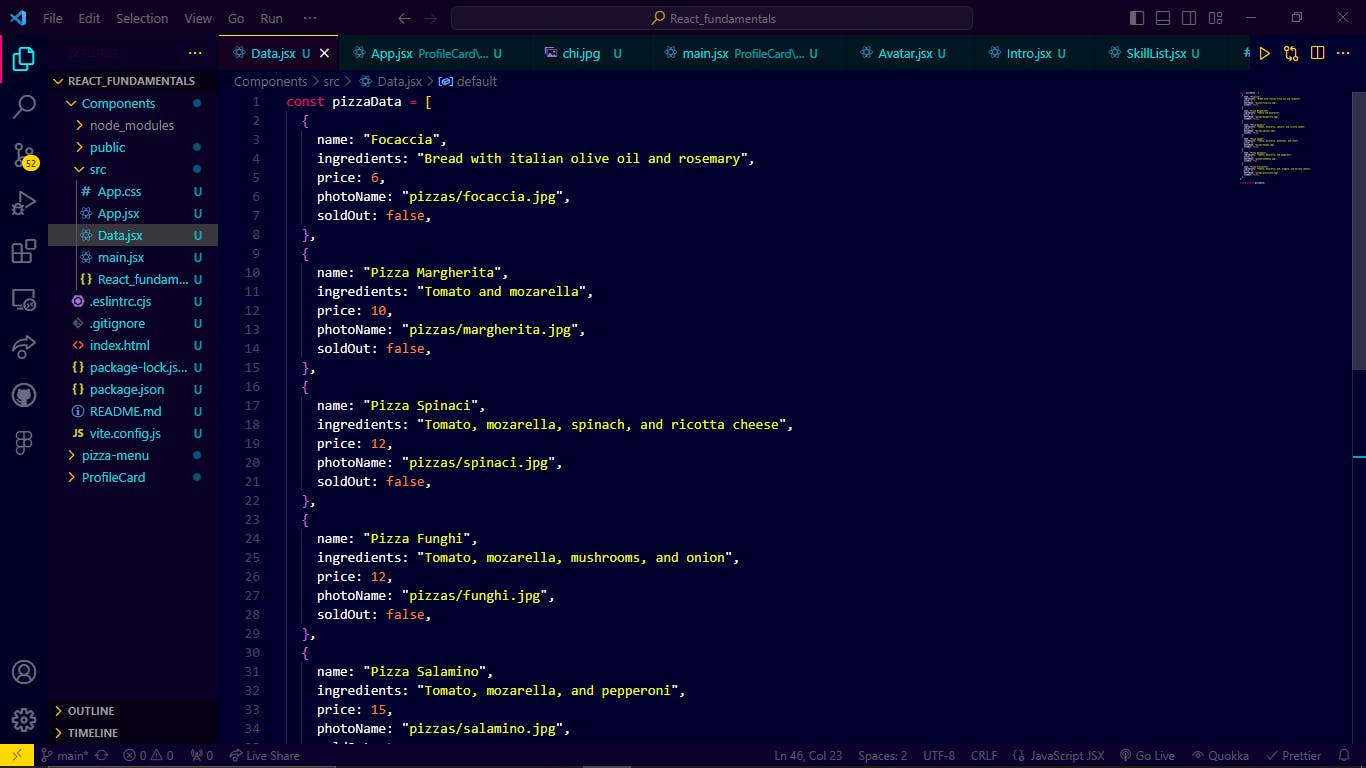Open the Remote Explorer view
1366x768 pixels.
click(x=24, y=299)
